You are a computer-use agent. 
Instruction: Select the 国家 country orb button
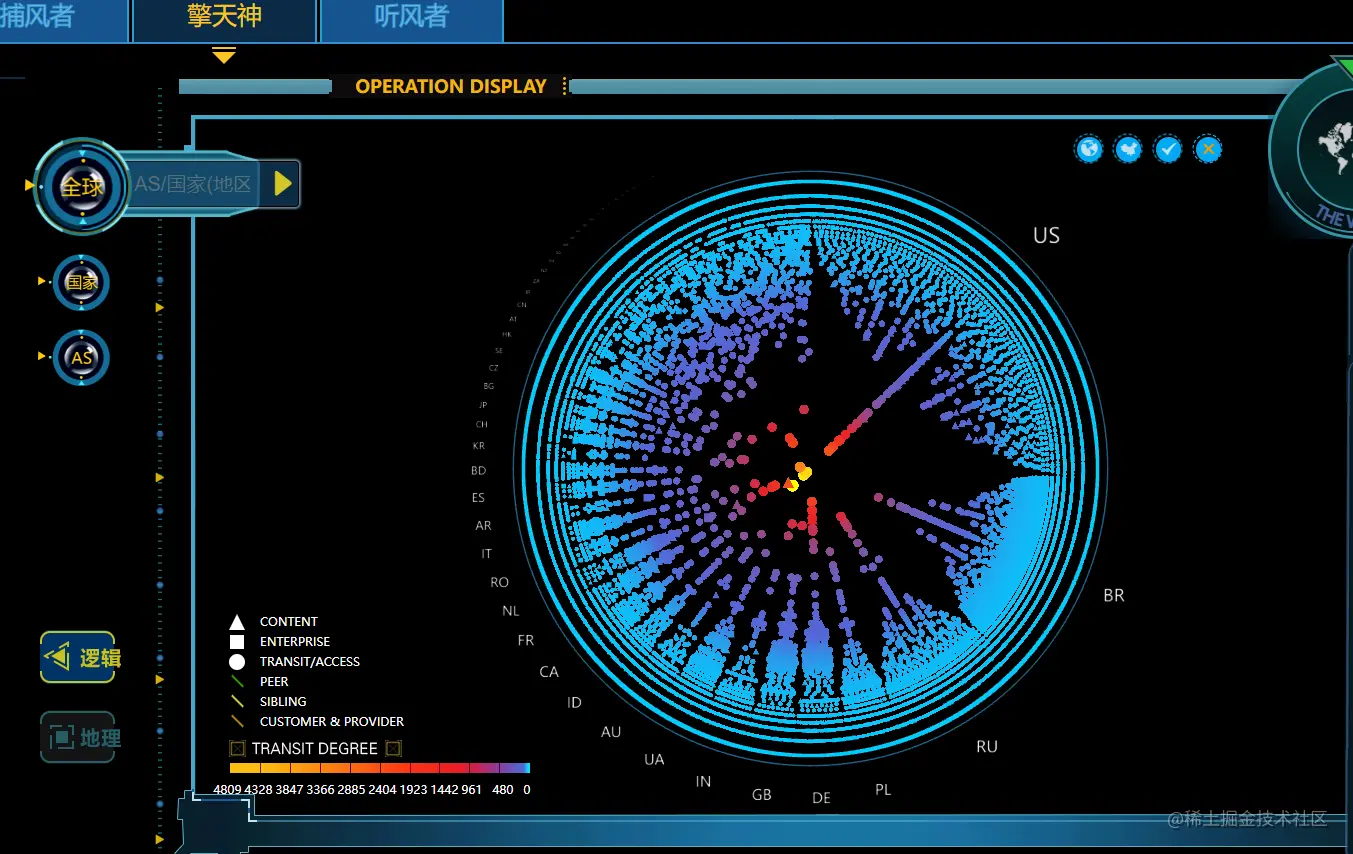(82, 282)
